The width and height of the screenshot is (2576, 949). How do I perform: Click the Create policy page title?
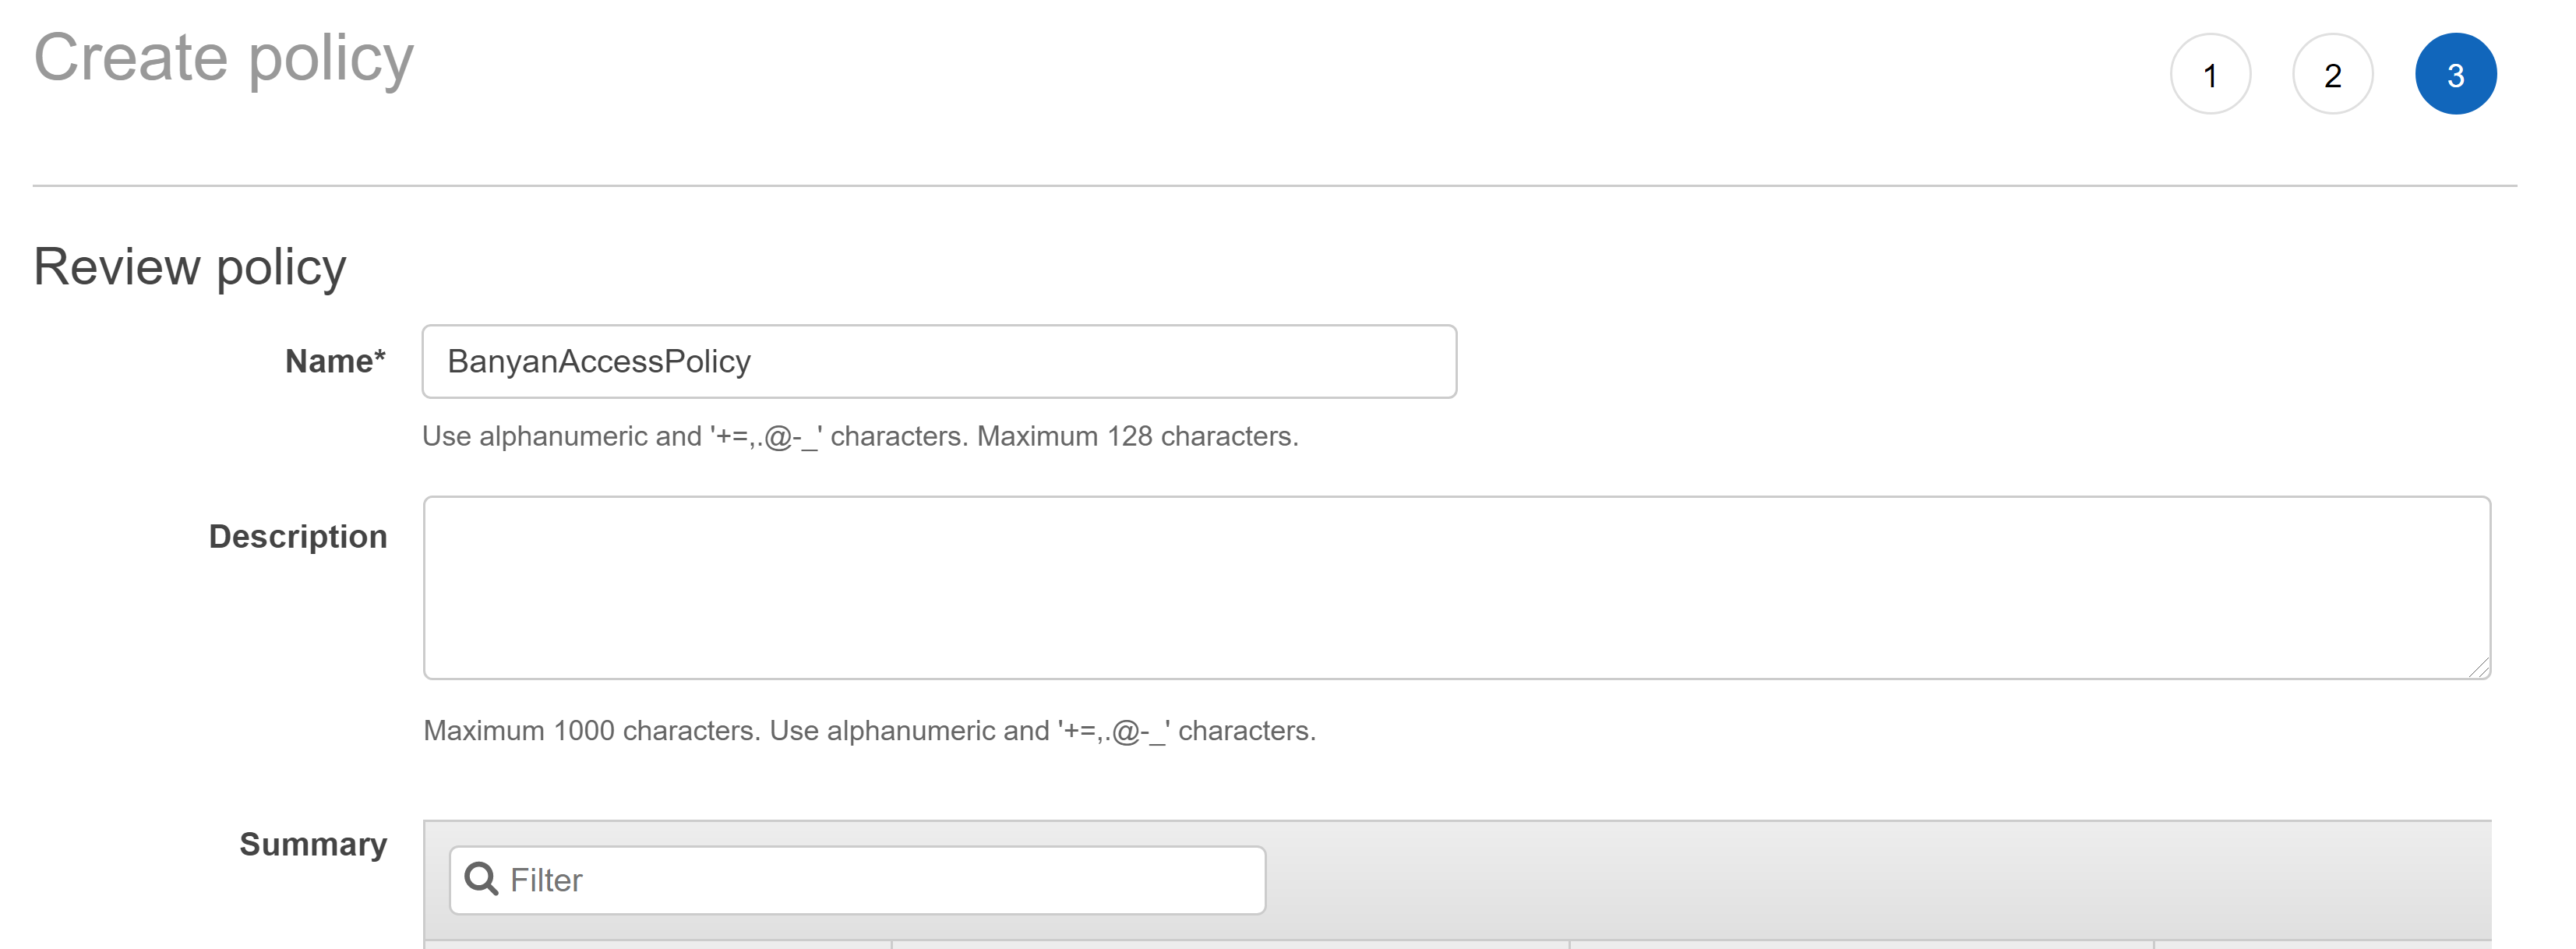pos(222,57)
